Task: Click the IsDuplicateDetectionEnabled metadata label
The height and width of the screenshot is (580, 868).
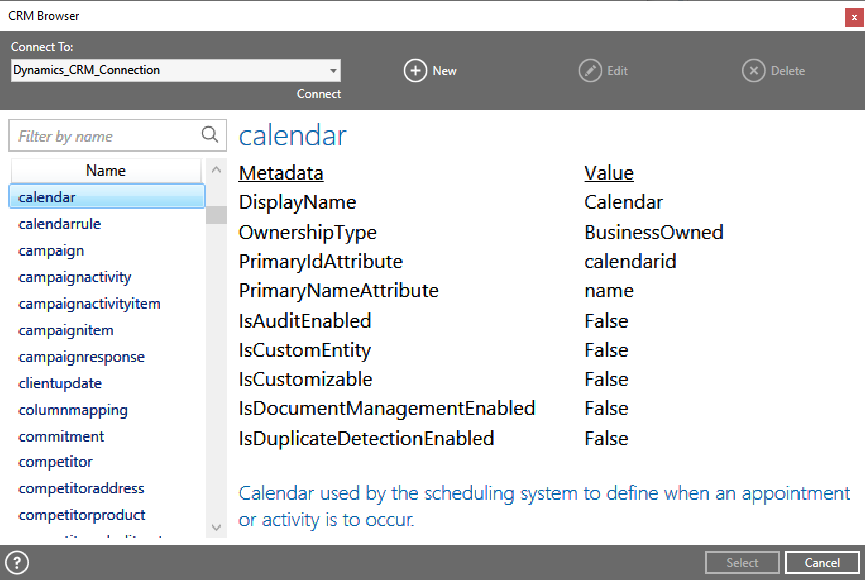Action: click(366, 438)
